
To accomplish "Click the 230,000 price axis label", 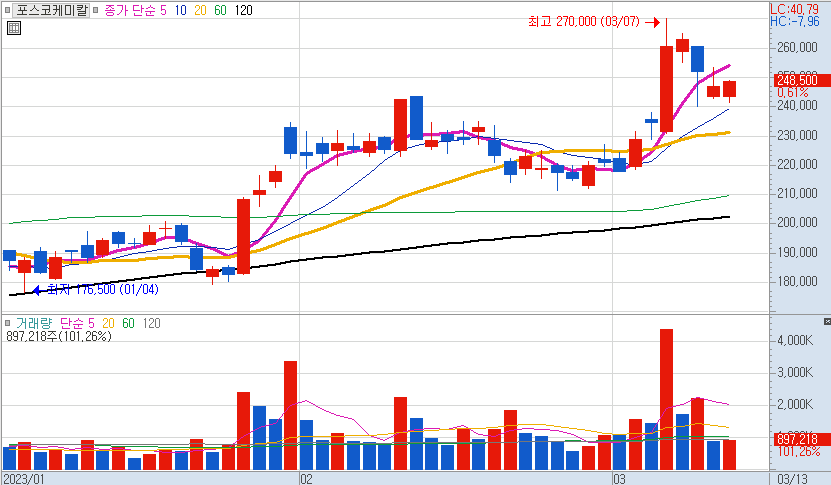I will click(x=797, y=136).
